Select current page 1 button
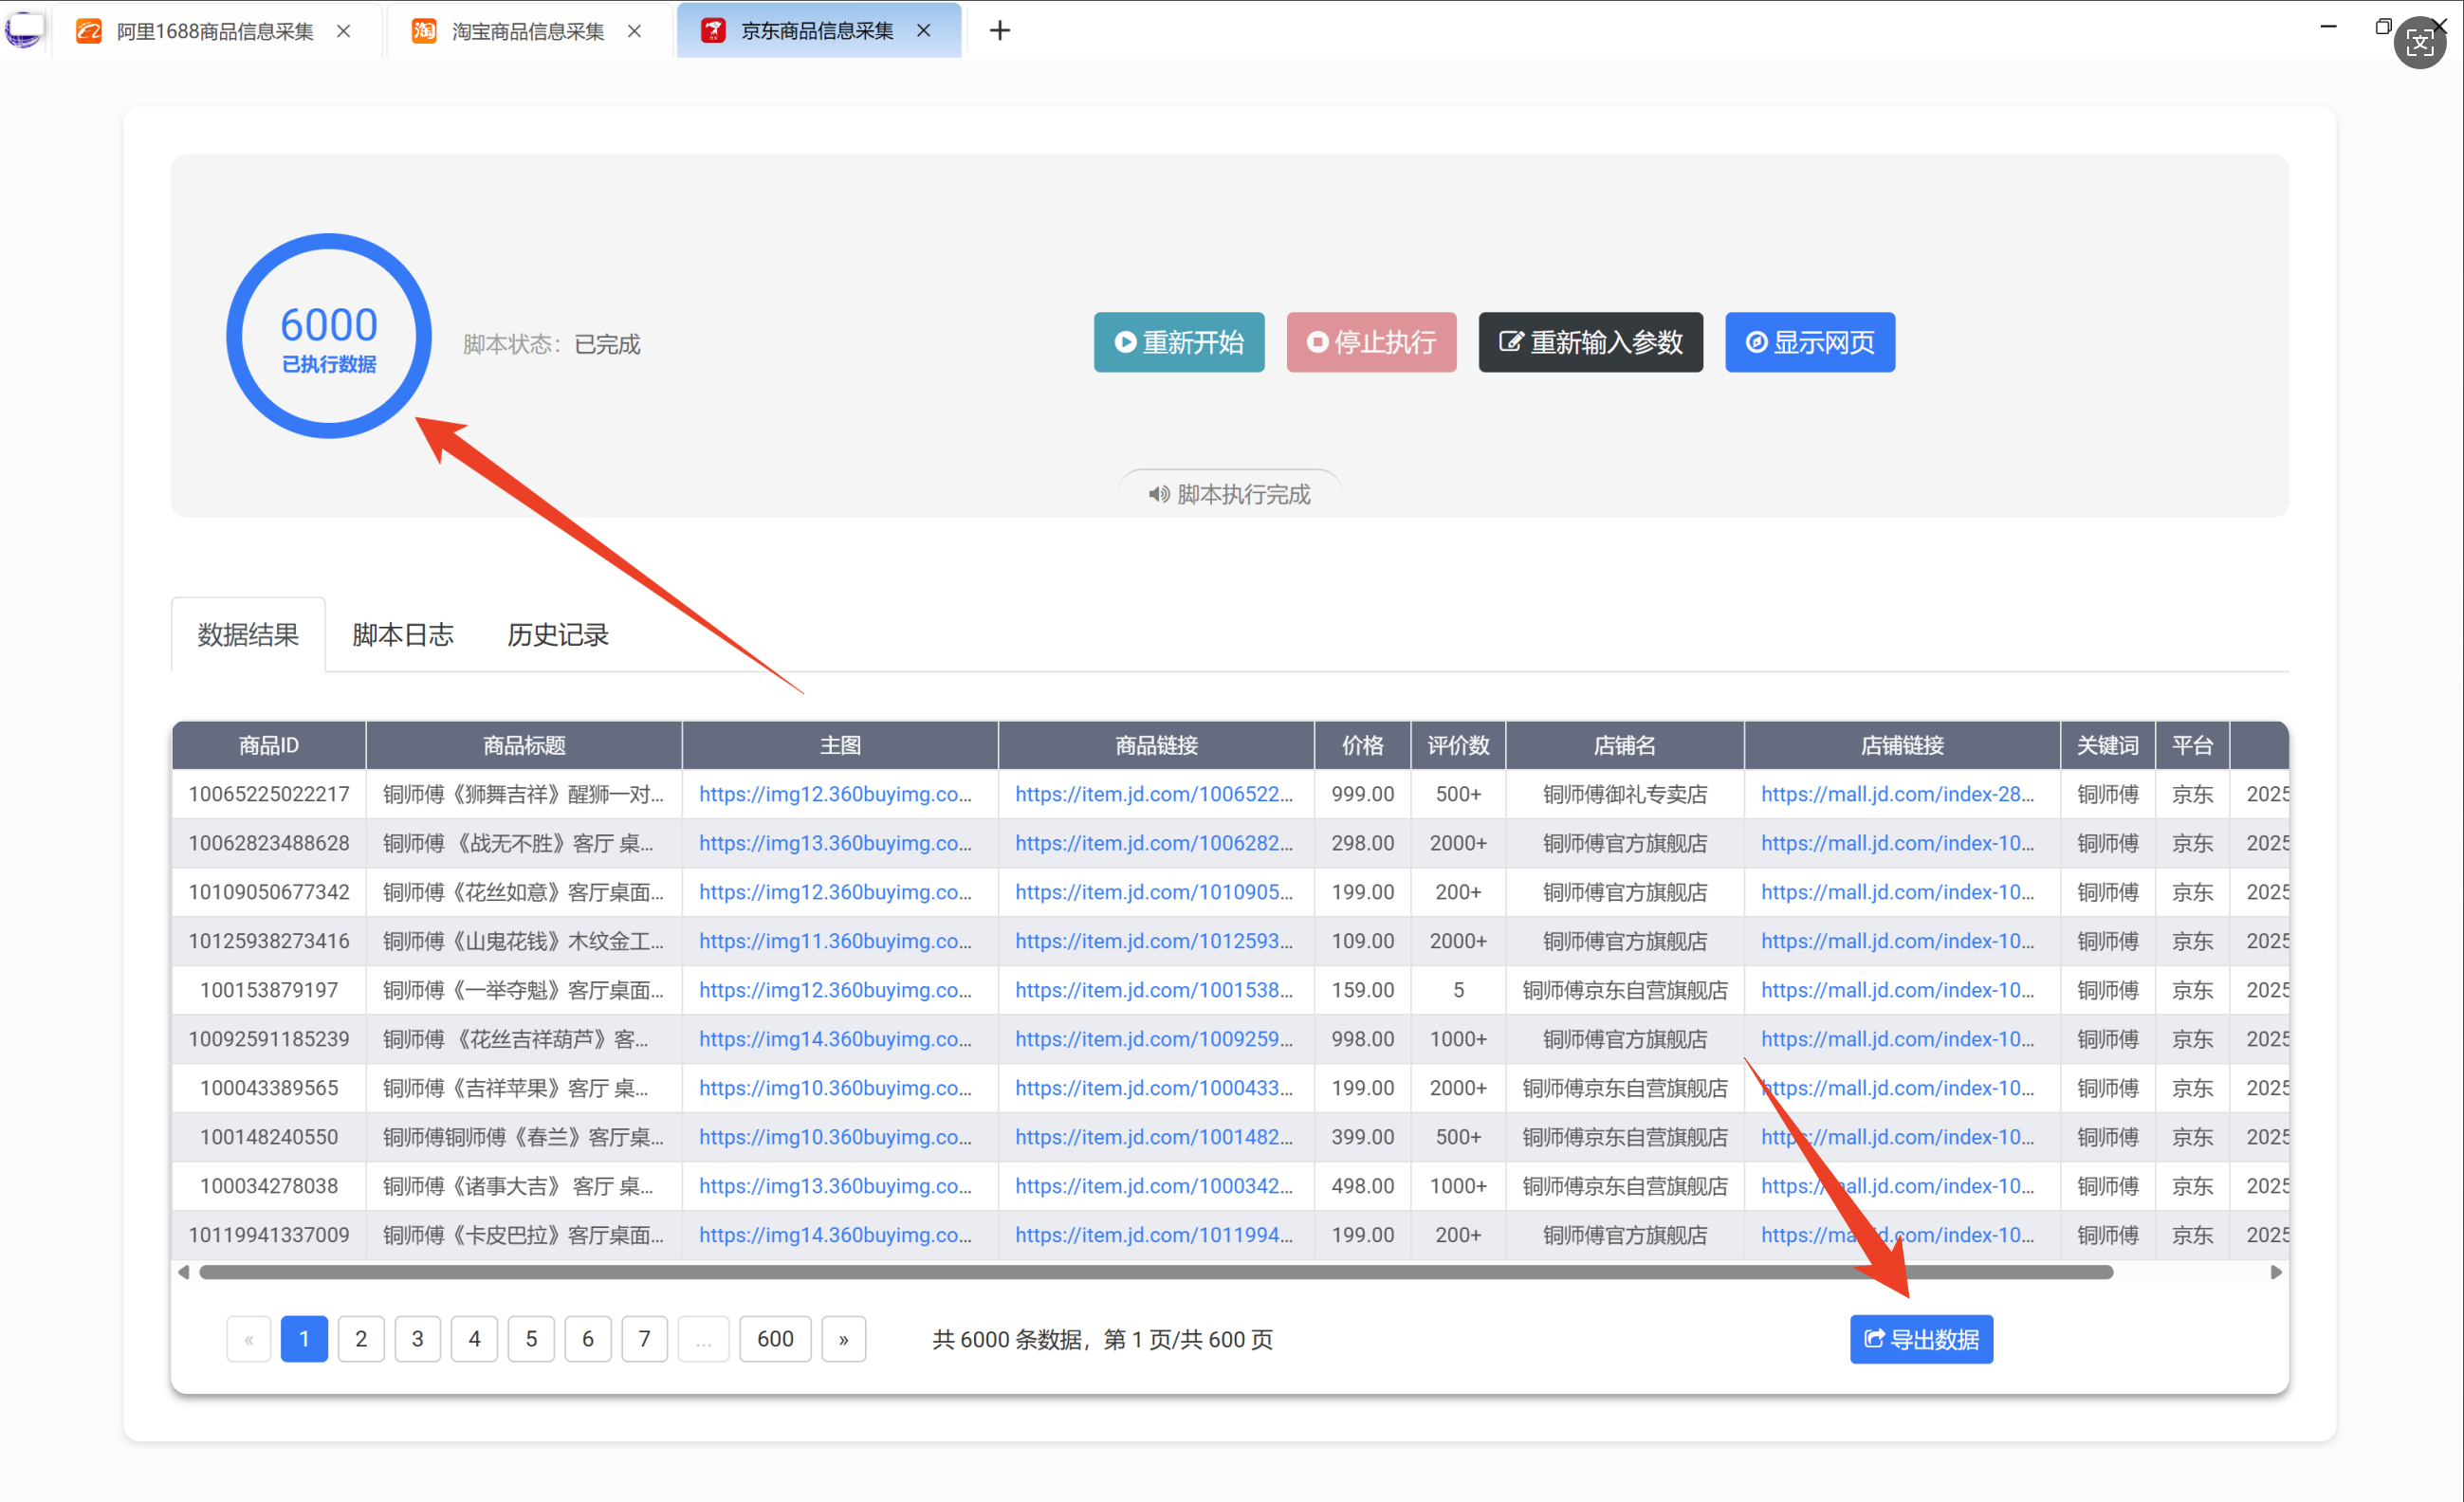This screenshot has width=2464, height=1502. (x=304, y=1339)
